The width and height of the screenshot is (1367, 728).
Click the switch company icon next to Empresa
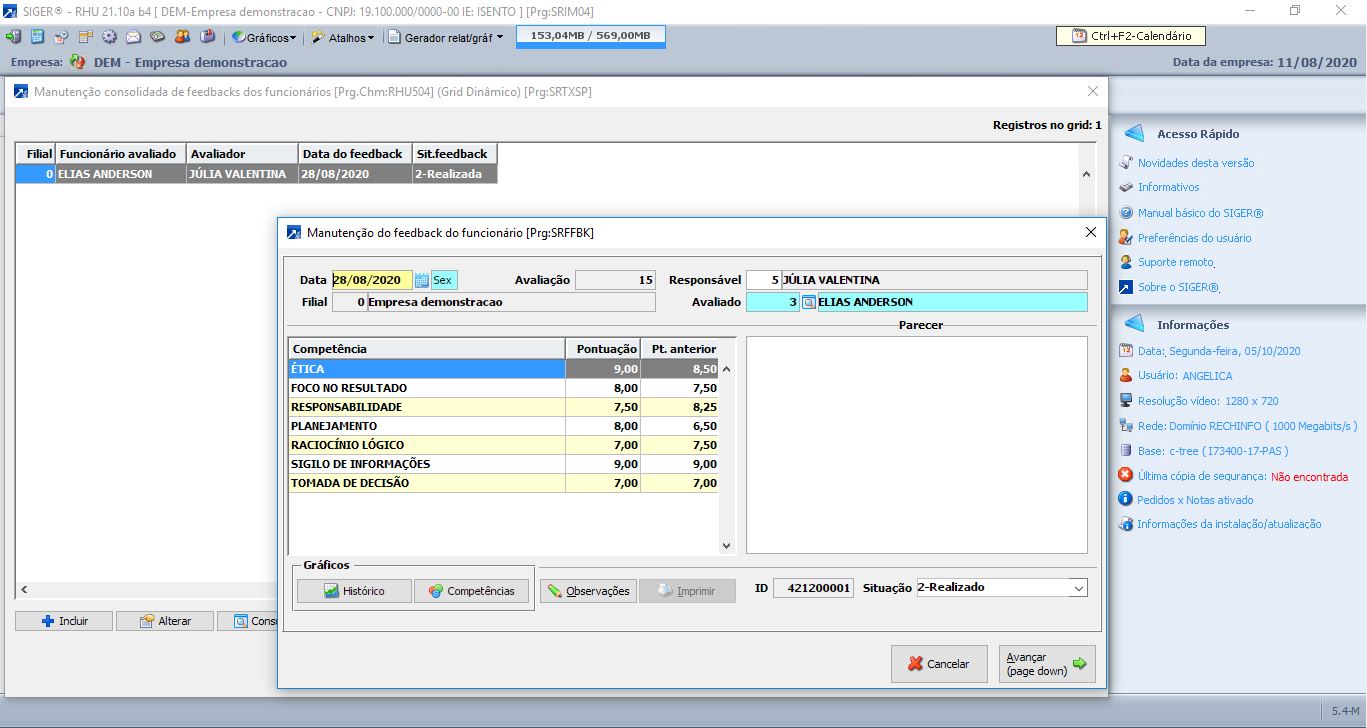tap(78, 62)
